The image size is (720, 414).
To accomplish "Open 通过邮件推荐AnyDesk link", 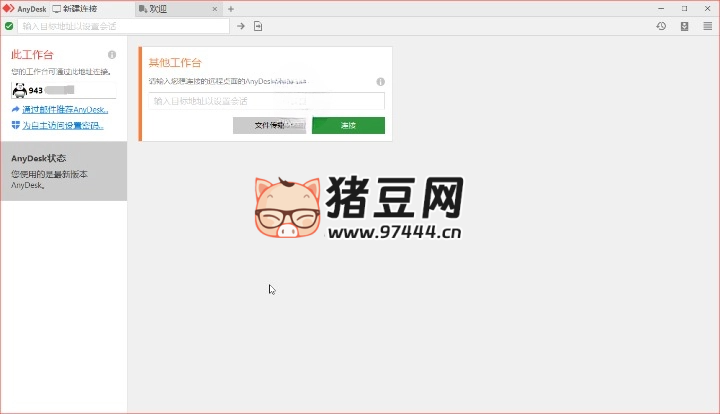I will [65, 109].
